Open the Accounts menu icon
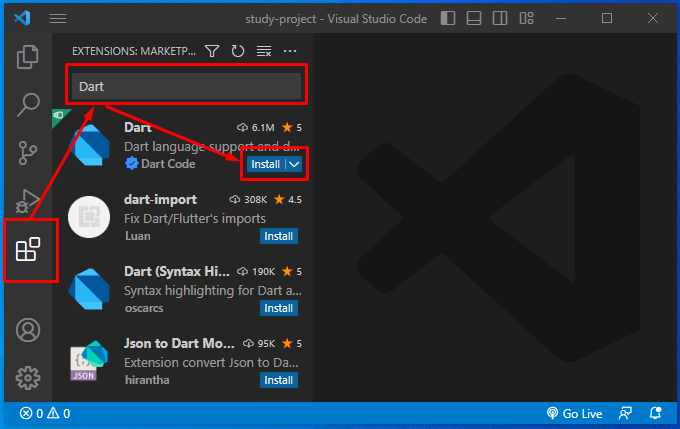The width and height of the screenshot is (680, 429). (28, 330)
